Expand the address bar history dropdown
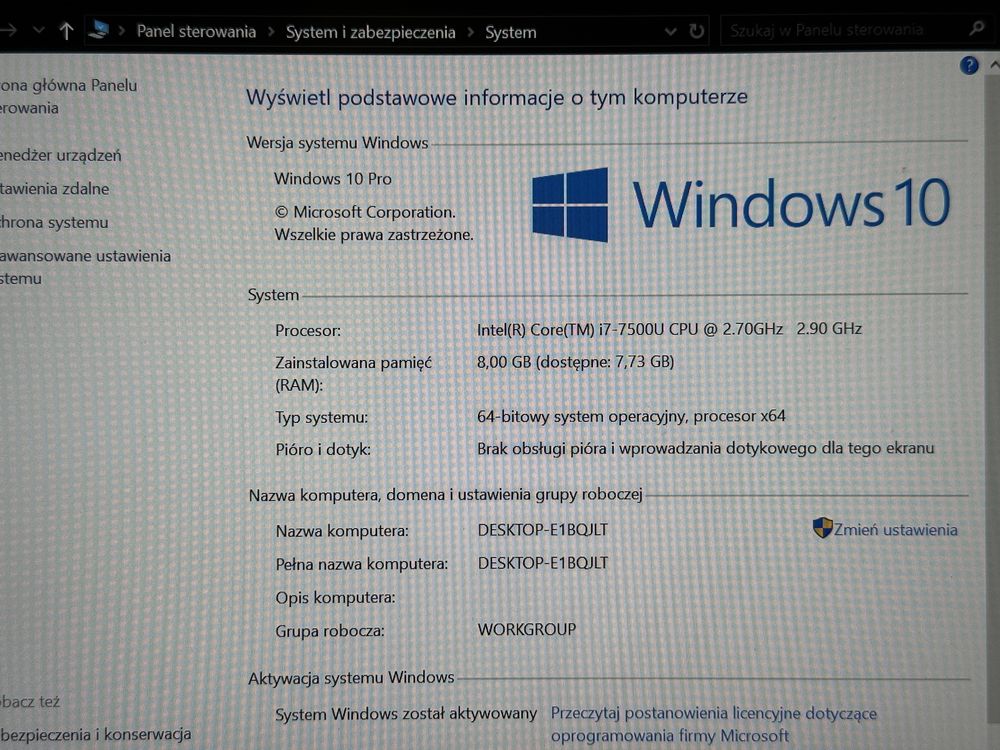The image size is (1000, 750). [670, 31]
